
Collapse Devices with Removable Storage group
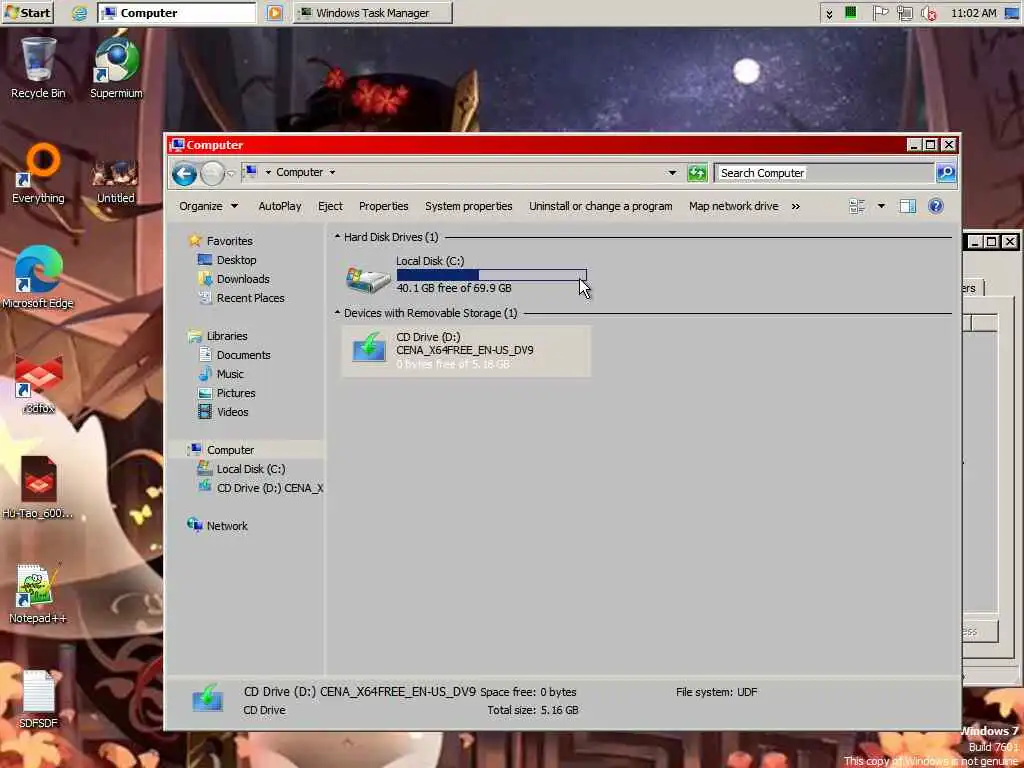pyautogui.click(x=338, y=313)
